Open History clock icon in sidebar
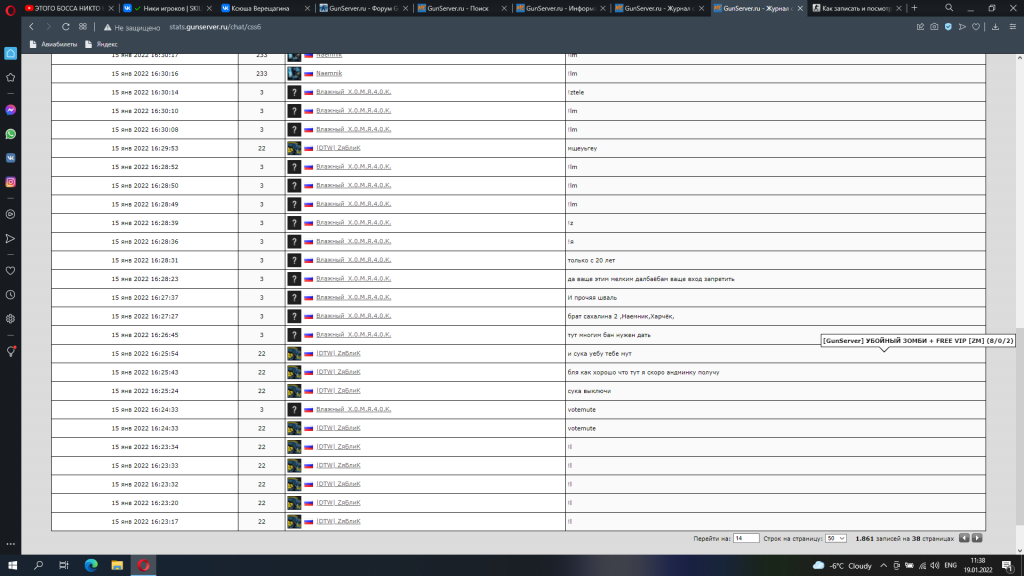 pos(10,295)
